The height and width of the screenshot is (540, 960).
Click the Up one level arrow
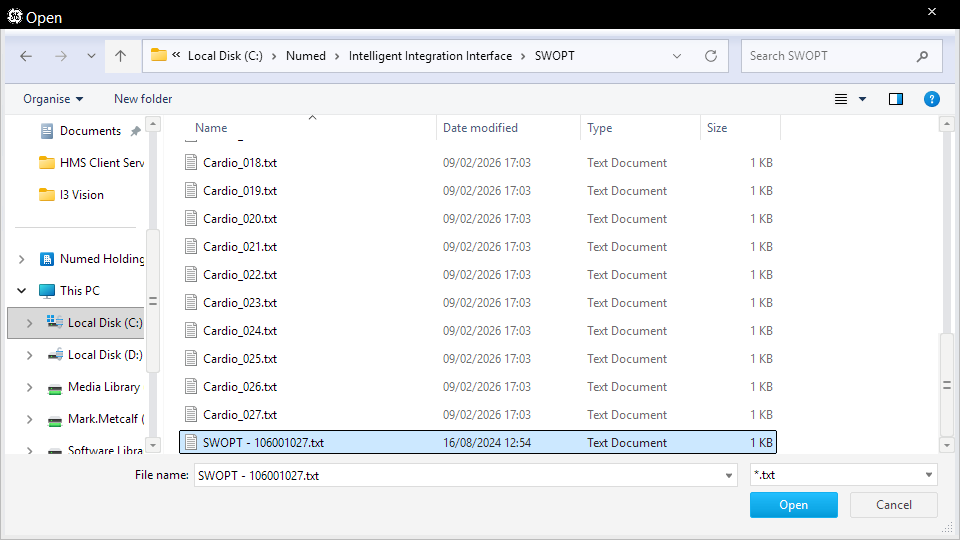pos(120,56)
